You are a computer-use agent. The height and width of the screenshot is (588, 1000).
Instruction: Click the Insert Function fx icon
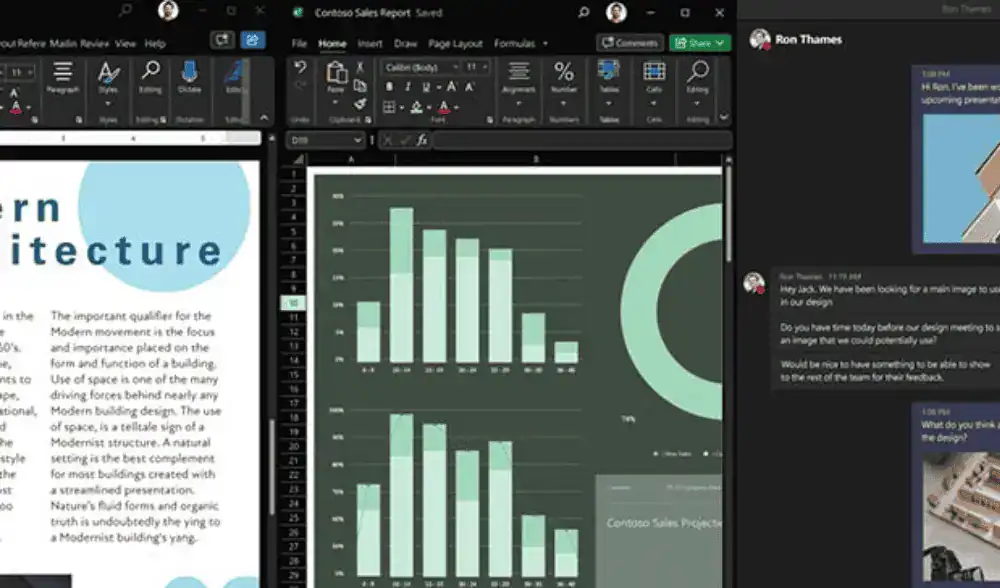pyautogui.click(x=422, y=140)
